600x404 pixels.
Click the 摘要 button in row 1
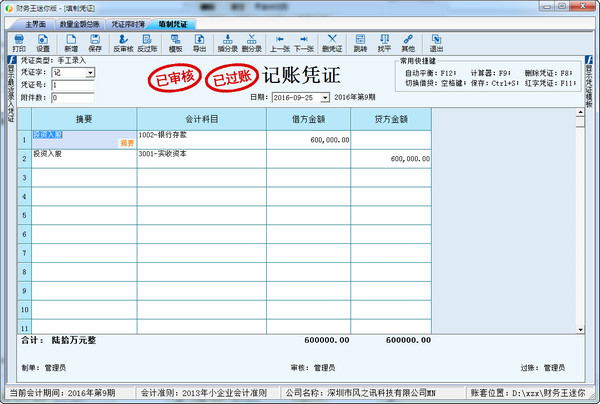(x=126, y=144)
